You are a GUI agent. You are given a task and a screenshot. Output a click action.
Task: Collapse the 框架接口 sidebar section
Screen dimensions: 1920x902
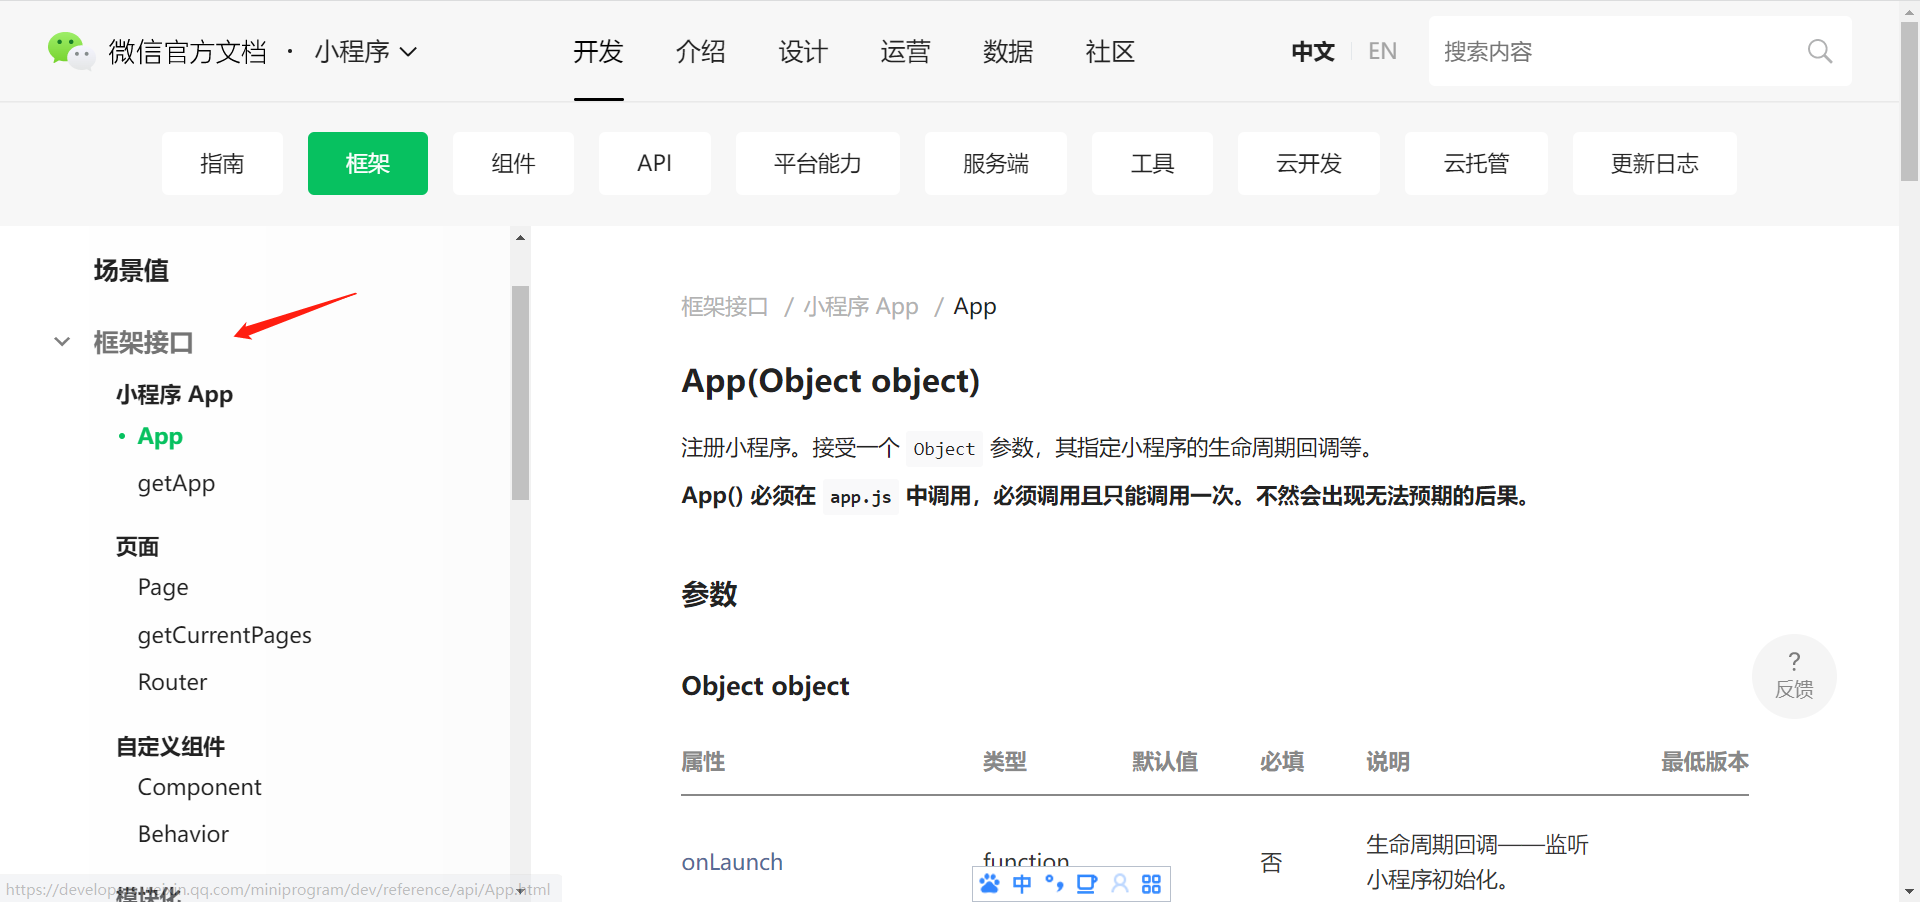62,342
